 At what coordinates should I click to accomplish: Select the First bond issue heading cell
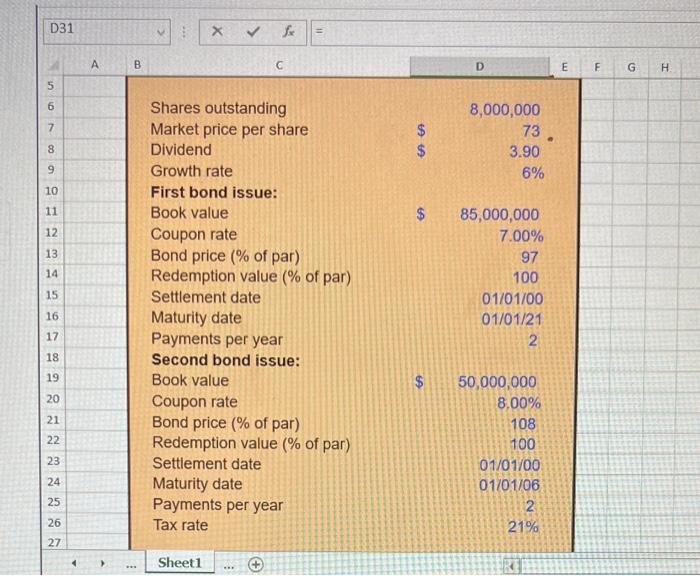click(x=214, y=192)
